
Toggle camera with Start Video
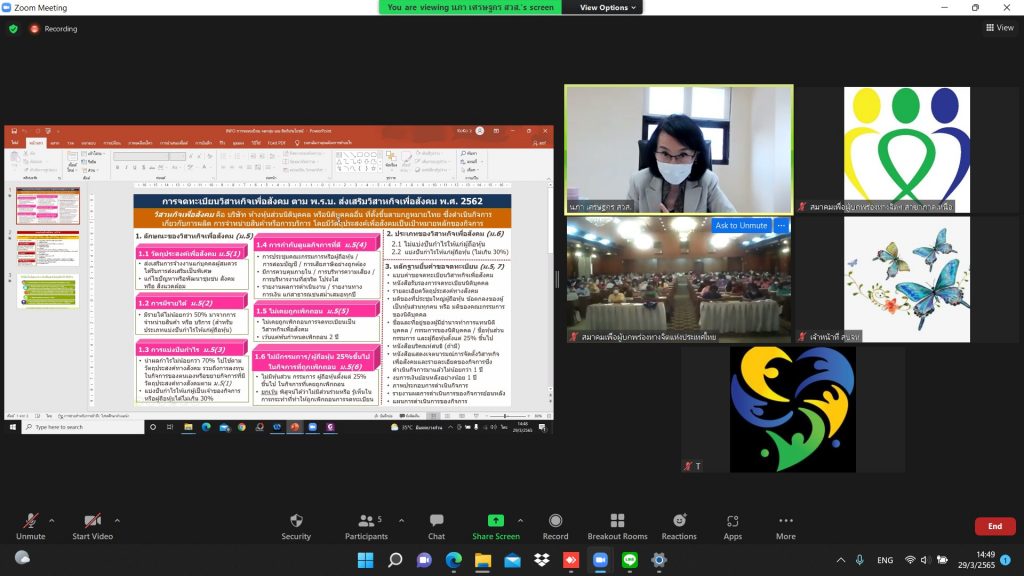click(92, 521)
